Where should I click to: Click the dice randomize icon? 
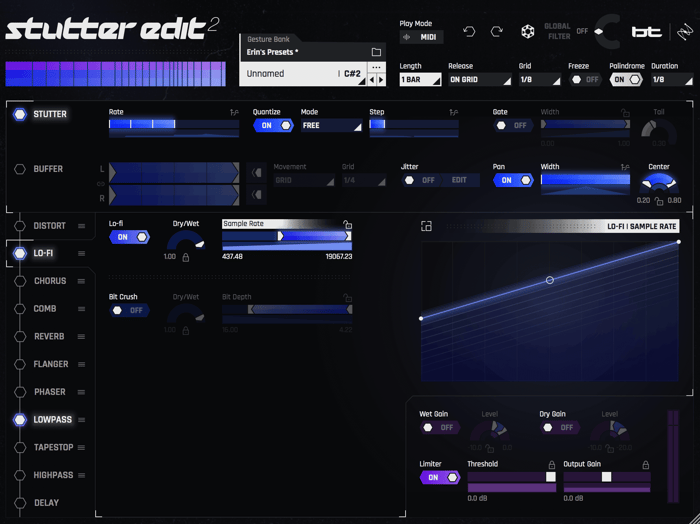point(528,32)
